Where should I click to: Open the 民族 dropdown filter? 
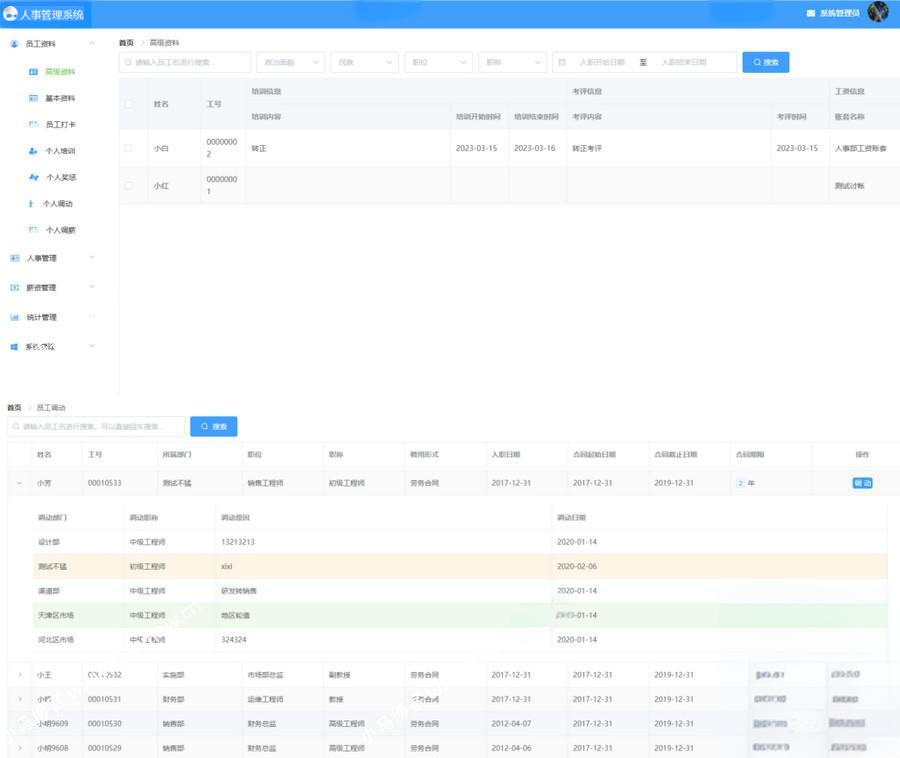click(364, 62)
